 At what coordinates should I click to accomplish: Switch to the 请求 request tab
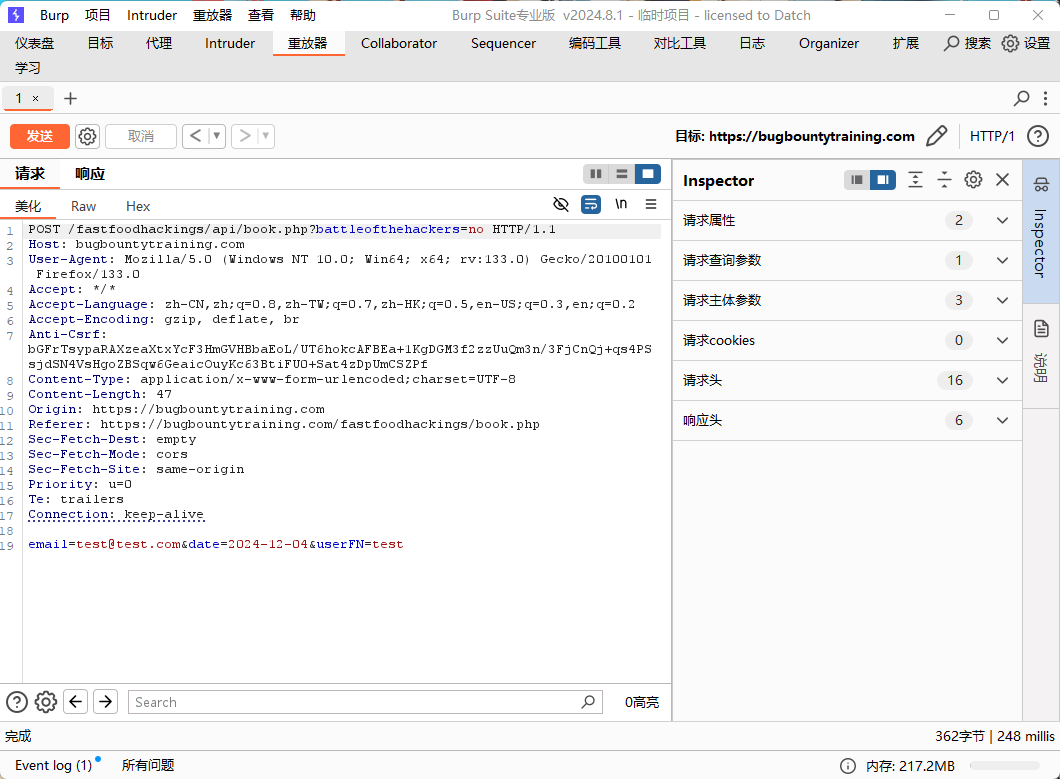click(30, 174)
